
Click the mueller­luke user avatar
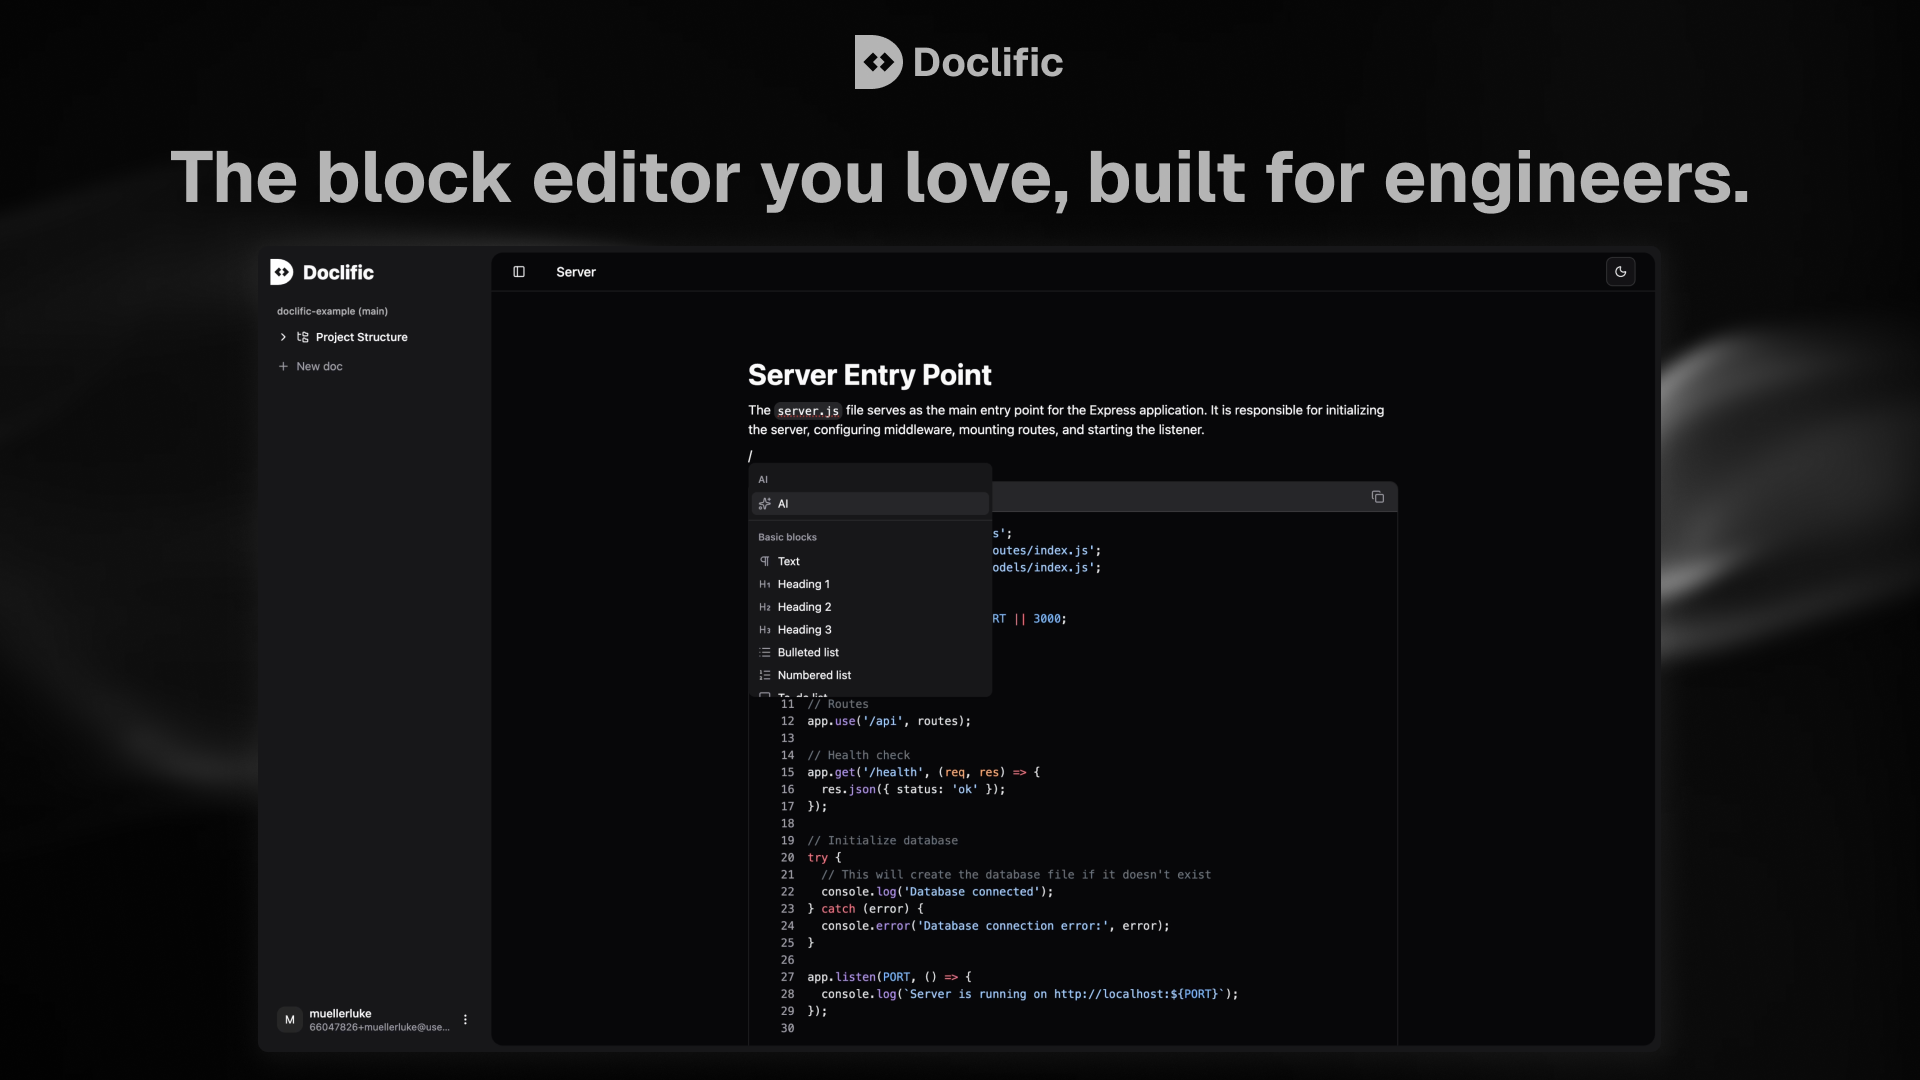290,1019
